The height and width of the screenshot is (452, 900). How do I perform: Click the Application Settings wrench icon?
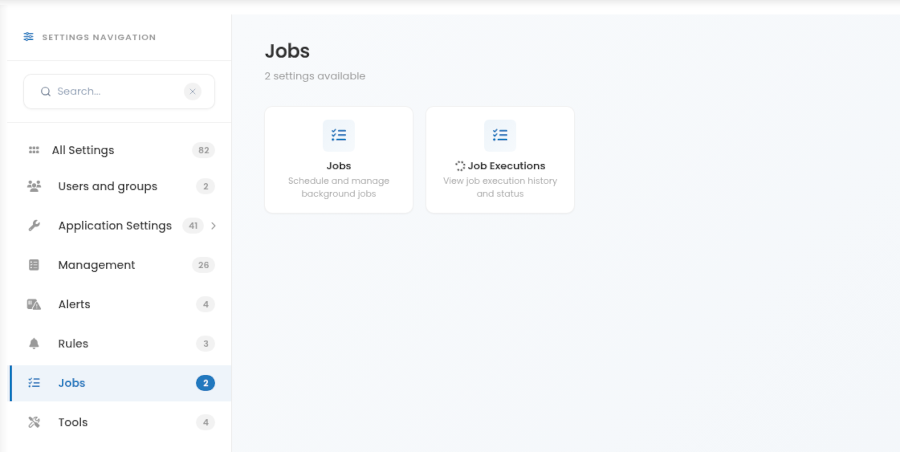pos(34,226)
